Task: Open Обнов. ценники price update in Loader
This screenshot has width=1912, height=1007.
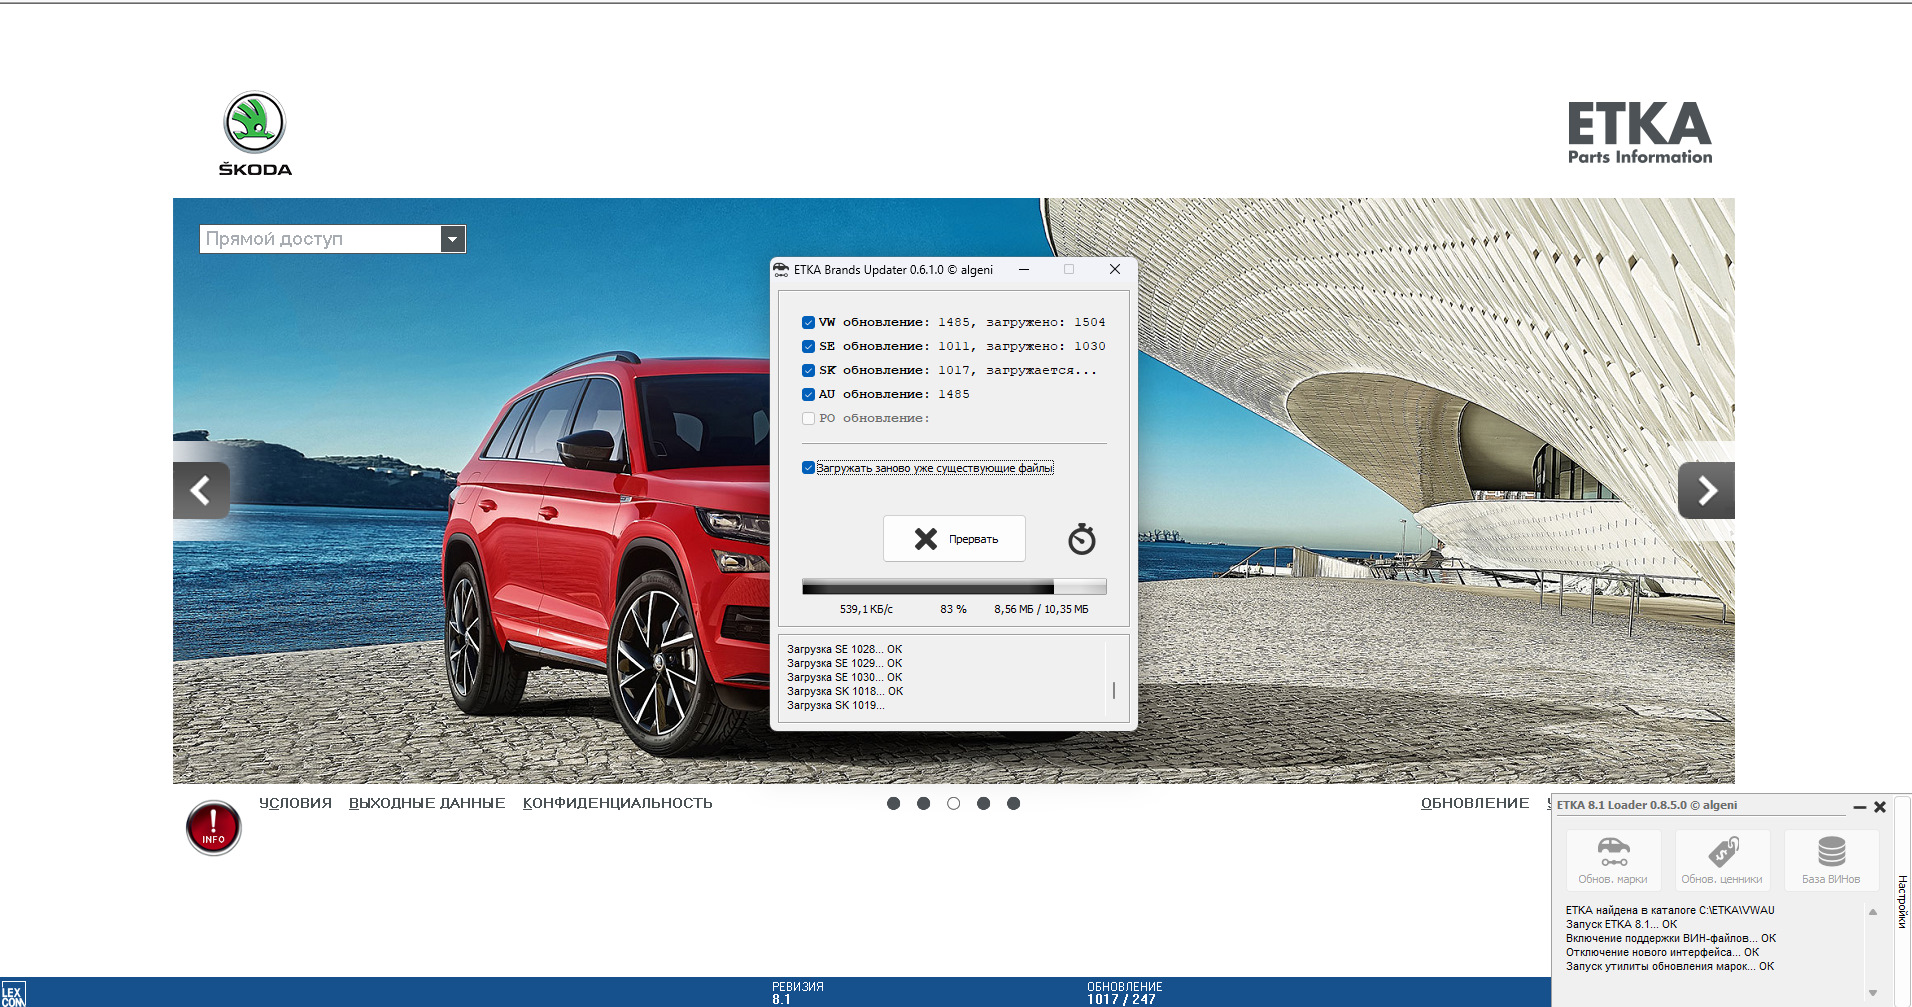Action: click(x=1722, y=860)
